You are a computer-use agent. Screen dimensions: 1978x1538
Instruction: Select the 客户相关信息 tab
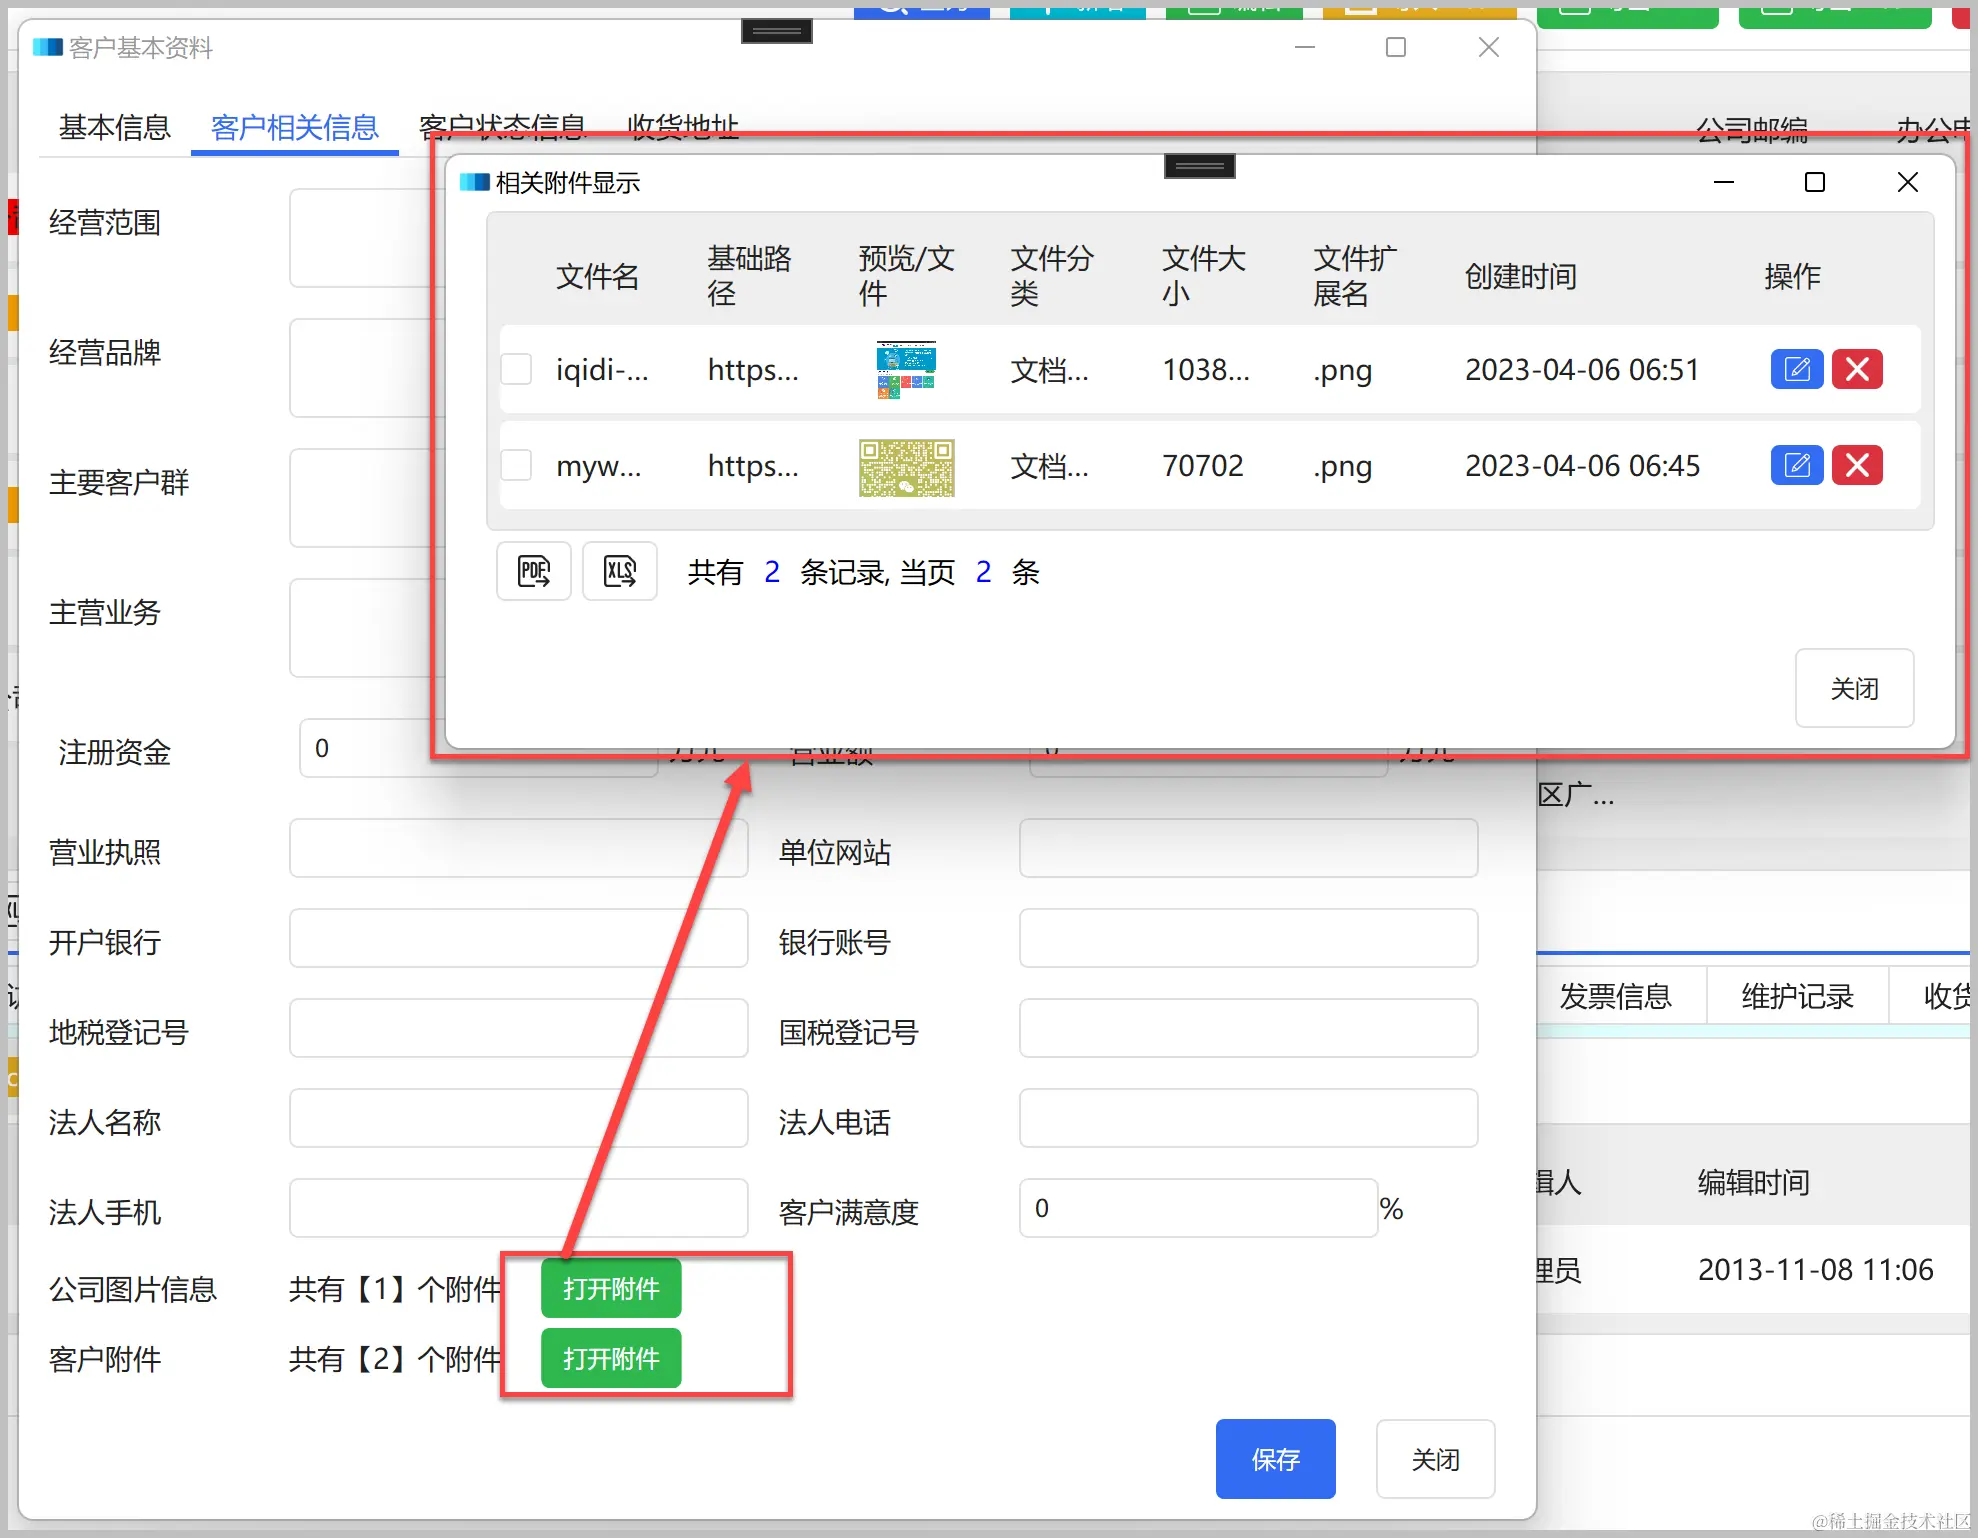294,127
